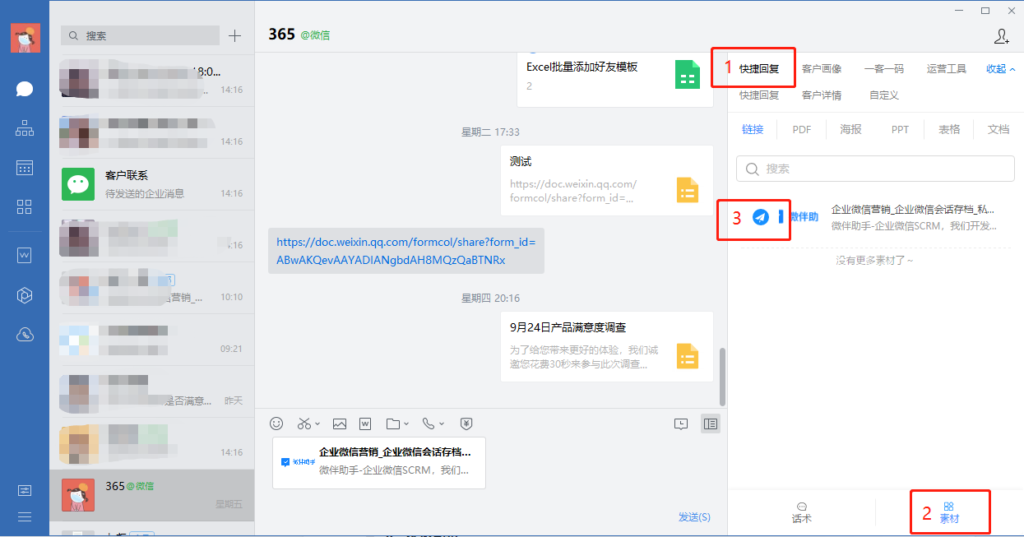
Task: Expand the screenshot scissors dropdown arrow
Action: [x=317, y=424]
